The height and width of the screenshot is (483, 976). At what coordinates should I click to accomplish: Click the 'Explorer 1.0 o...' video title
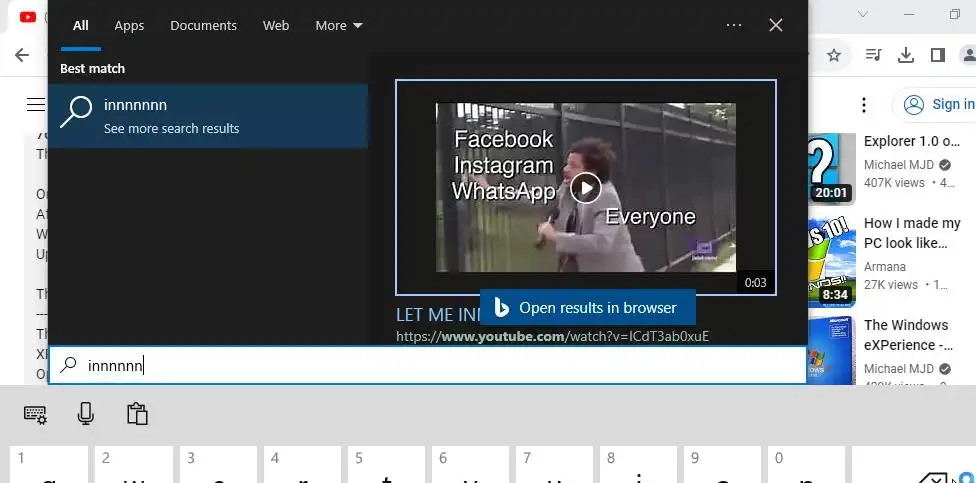coord(912,141)
